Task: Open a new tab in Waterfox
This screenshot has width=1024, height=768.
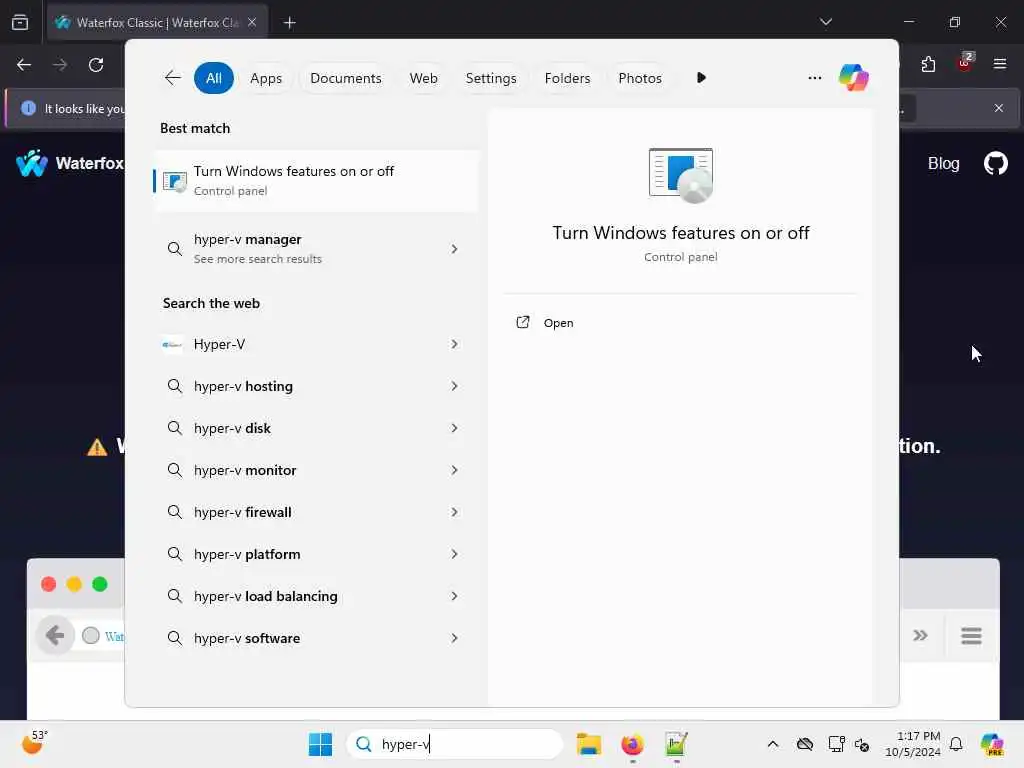Action: pos(289,23)
